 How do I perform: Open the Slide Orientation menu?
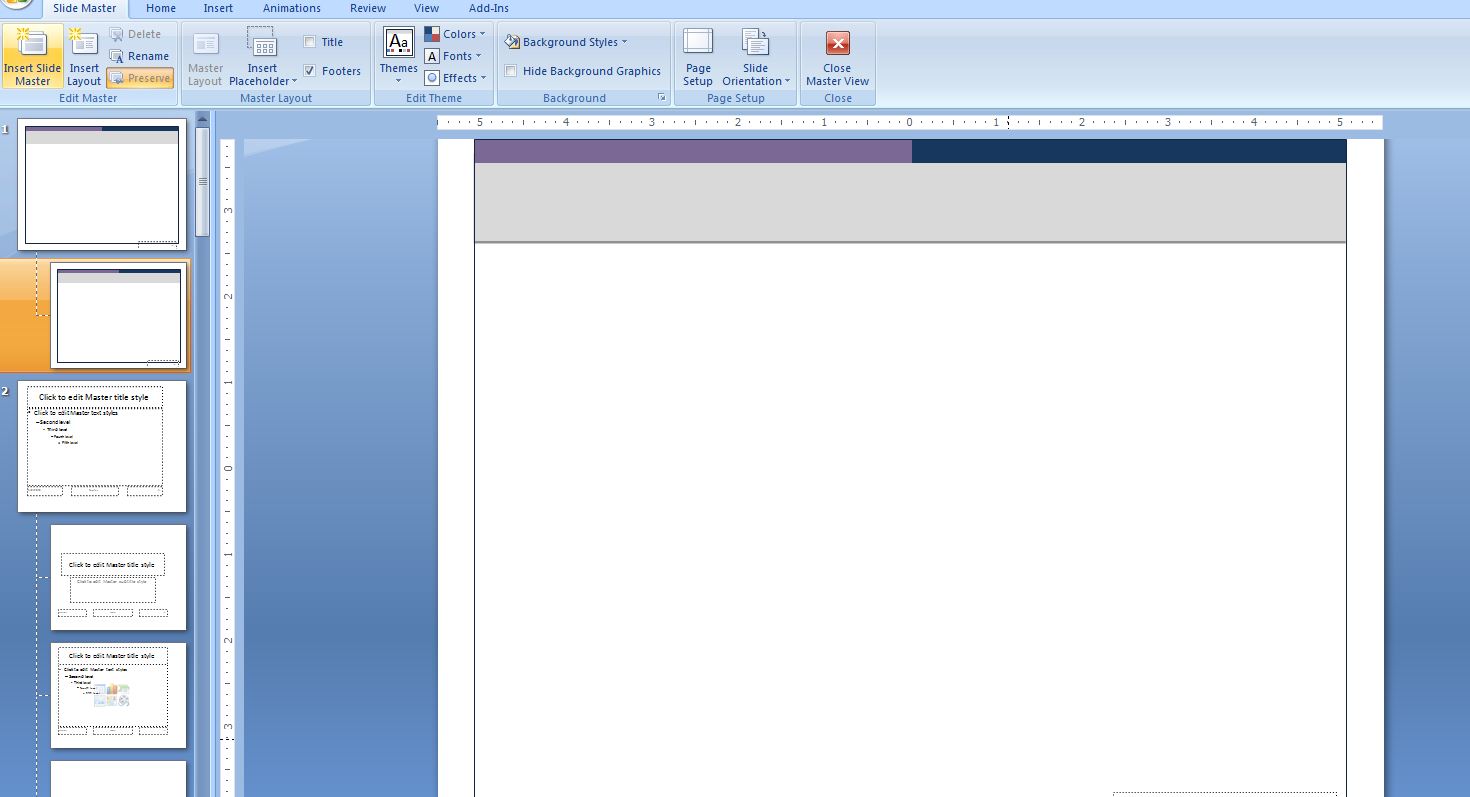pos(756,57)
